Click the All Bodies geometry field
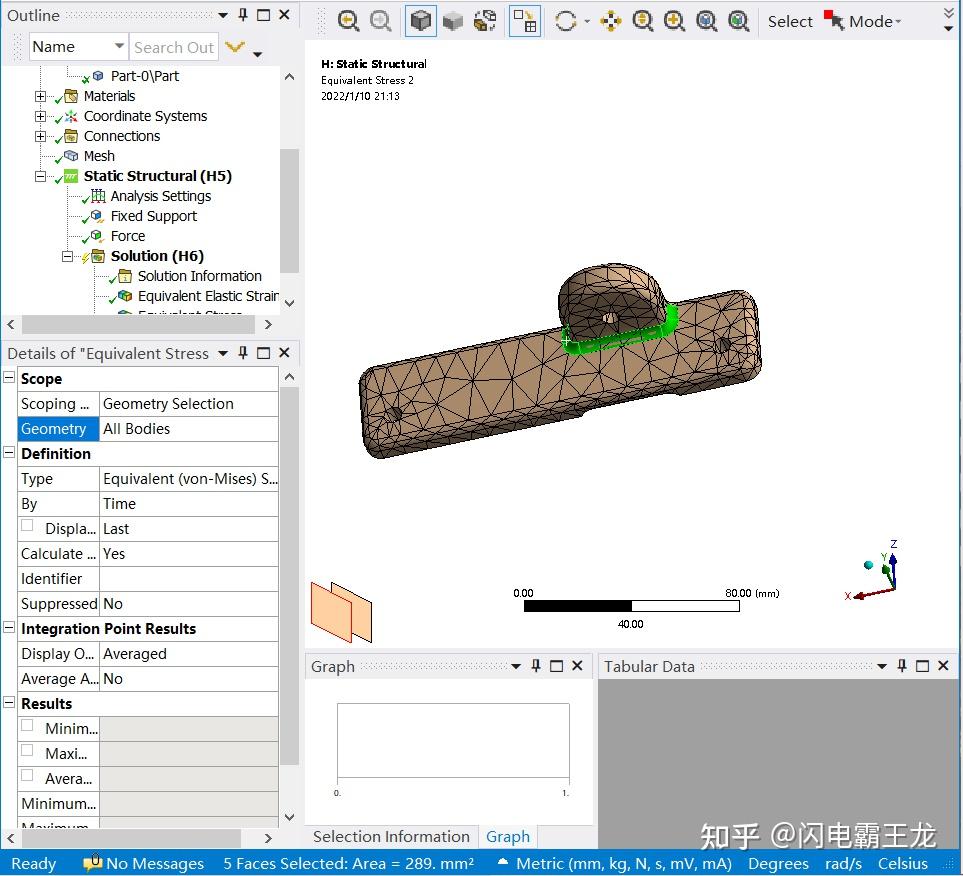This screenshot has width=963, height=876. (x=189, y=429)
